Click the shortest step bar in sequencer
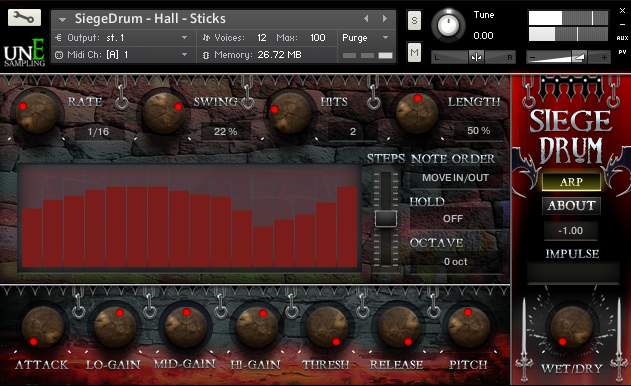 [263, 247]
